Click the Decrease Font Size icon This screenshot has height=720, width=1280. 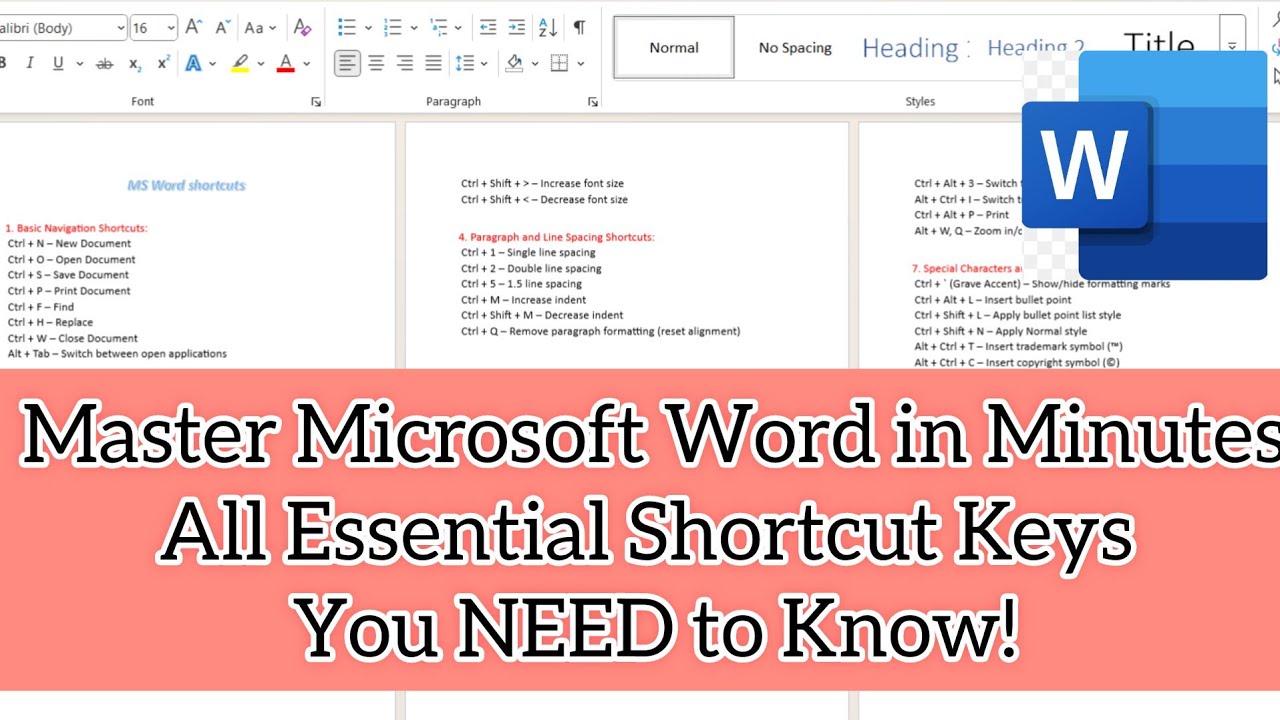(x=221, y=28)
